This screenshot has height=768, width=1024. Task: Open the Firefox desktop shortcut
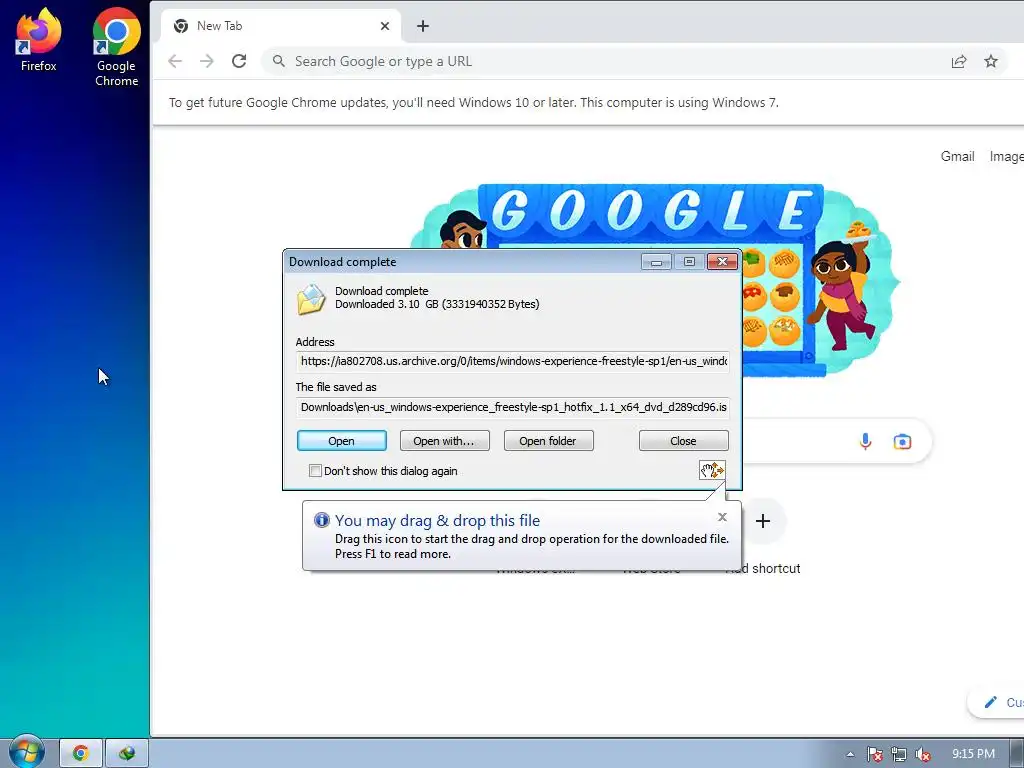tap(38, 40)
